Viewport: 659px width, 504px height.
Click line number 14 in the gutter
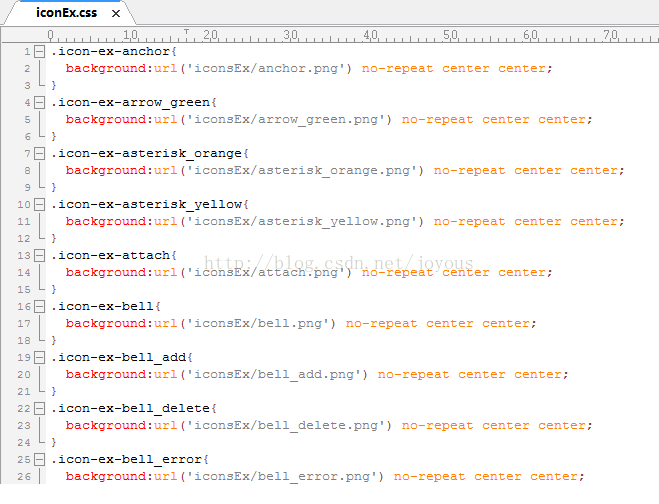tap(24, 273)
